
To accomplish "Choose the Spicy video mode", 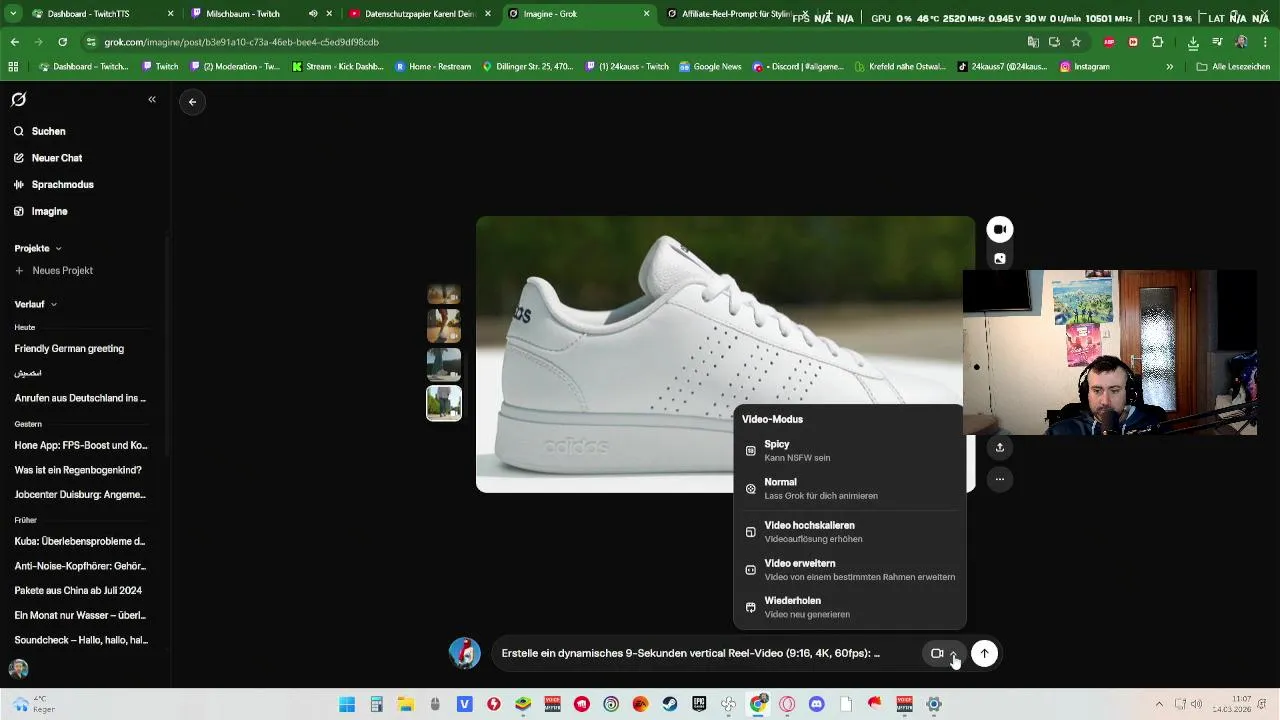I will pyautogui.click(x=849, y=450).
